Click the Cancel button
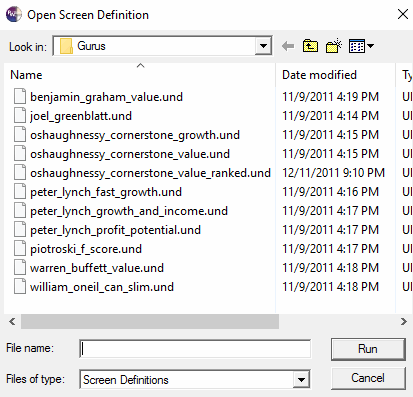This screenshot has height=397, width=413. click(368, 378)
